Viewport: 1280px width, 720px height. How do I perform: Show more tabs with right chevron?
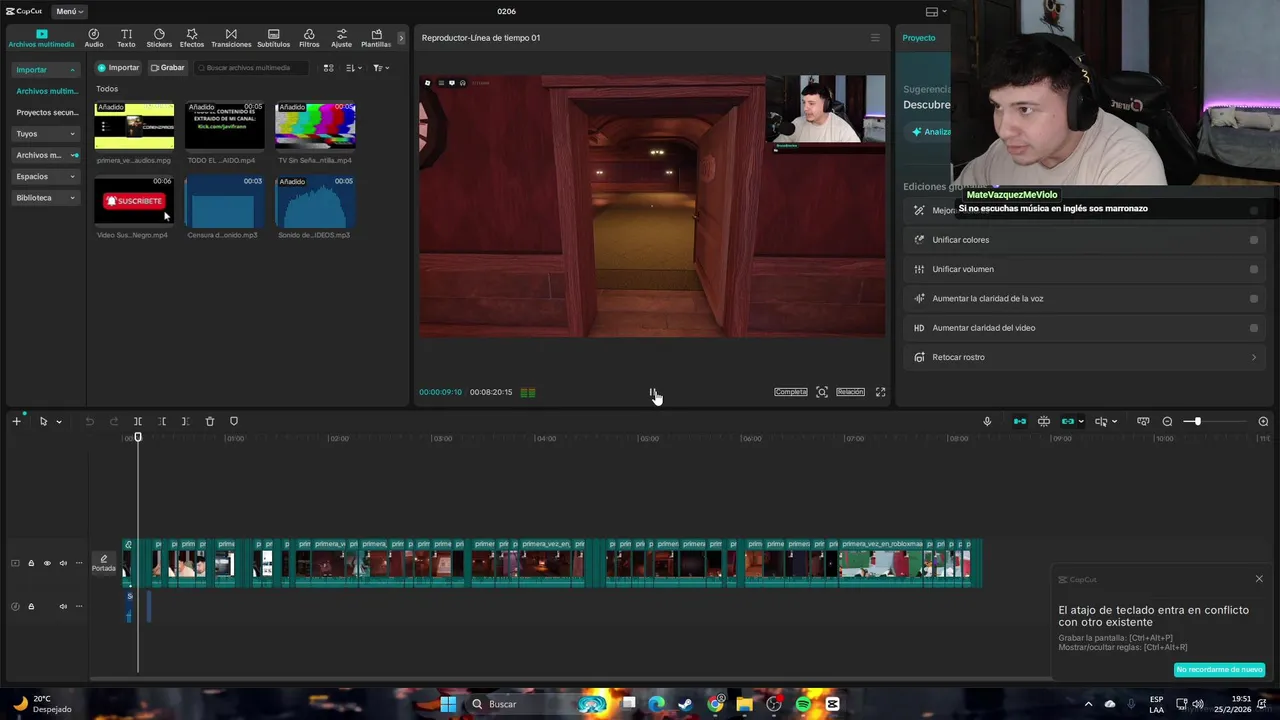401,38
